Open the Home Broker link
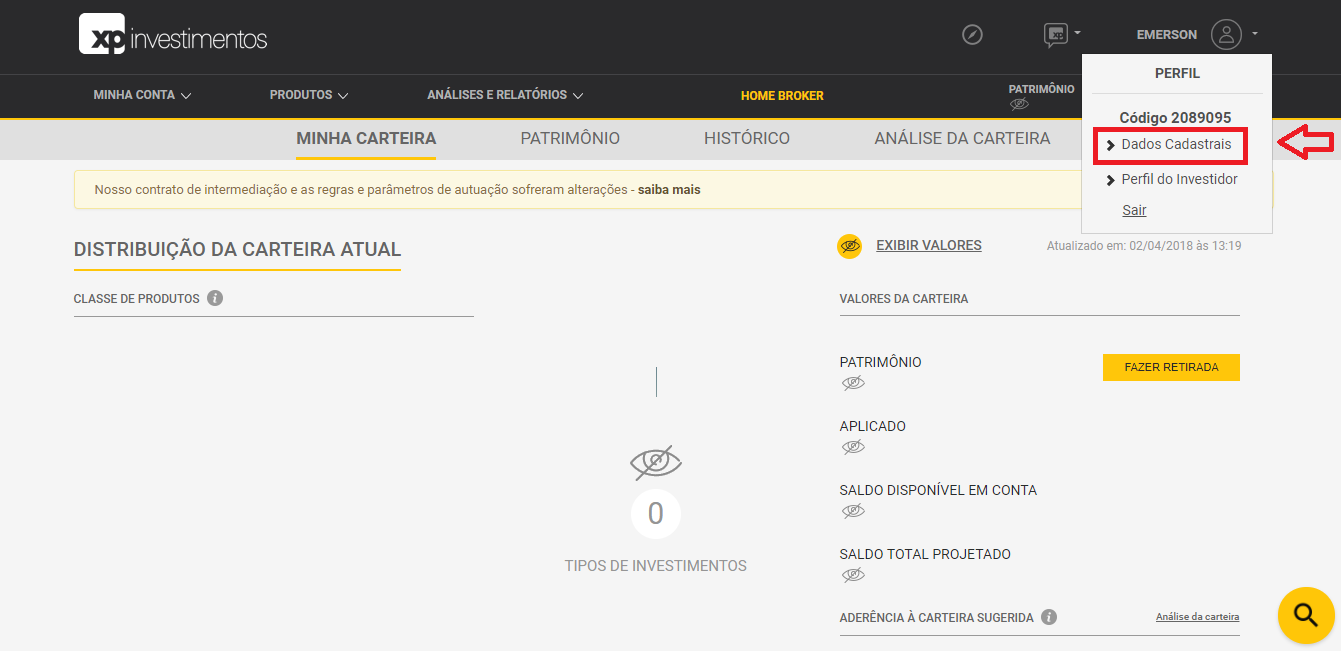1341x651 pixels. [x=782, y=96]
